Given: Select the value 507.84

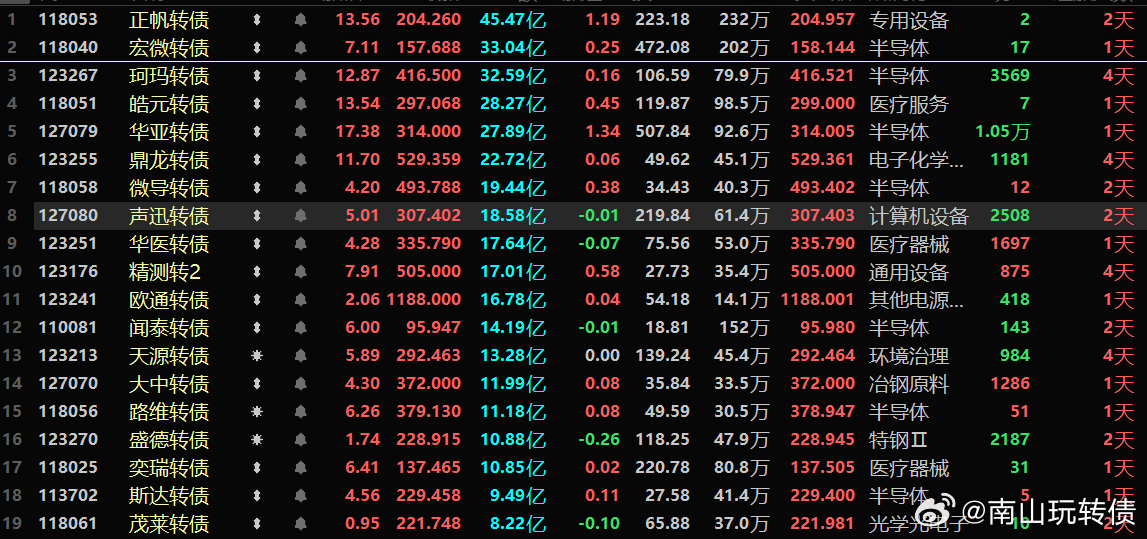Looking at the screenshot, I should tap(663, 132).
